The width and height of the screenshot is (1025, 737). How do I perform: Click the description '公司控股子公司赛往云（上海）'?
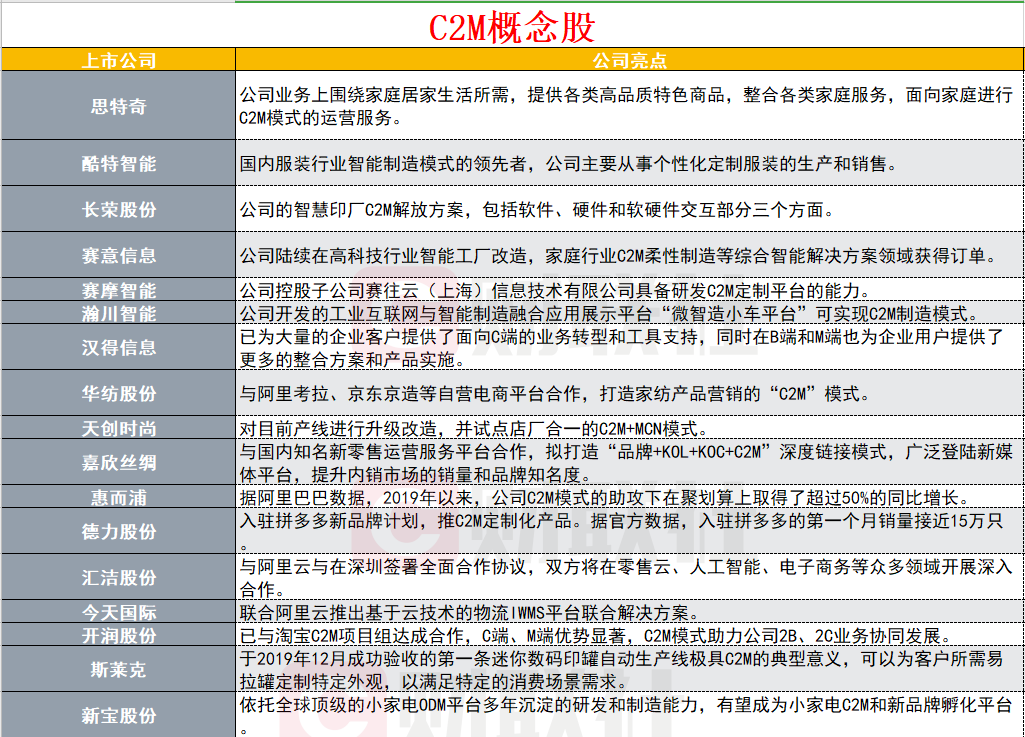point(630,289)
